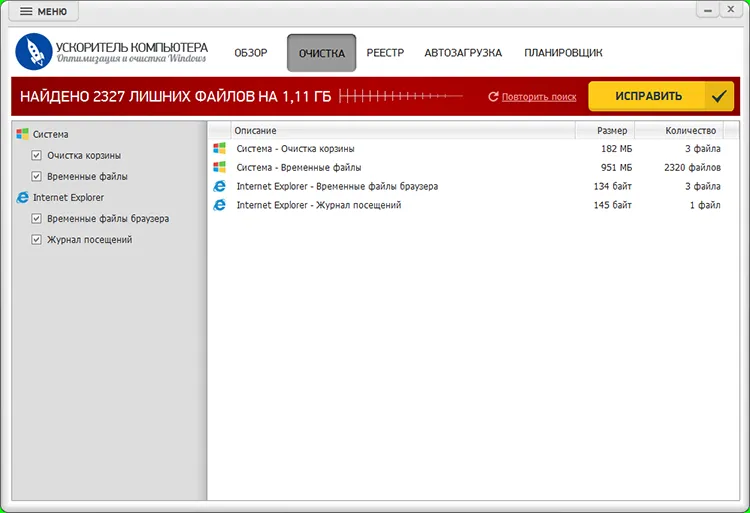Open the Планировщик tab
Viewport: 750px width, 513px height.
(563, 53)
